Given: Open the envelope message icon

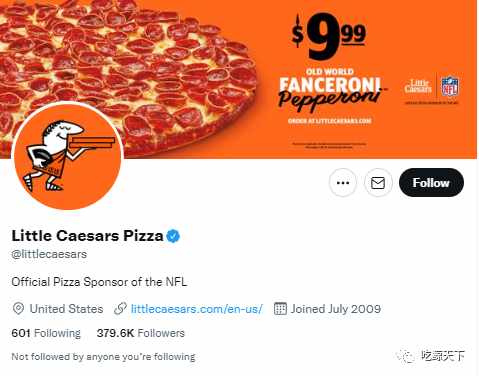Looking at the screenshot, I should [x=378, y=183].
